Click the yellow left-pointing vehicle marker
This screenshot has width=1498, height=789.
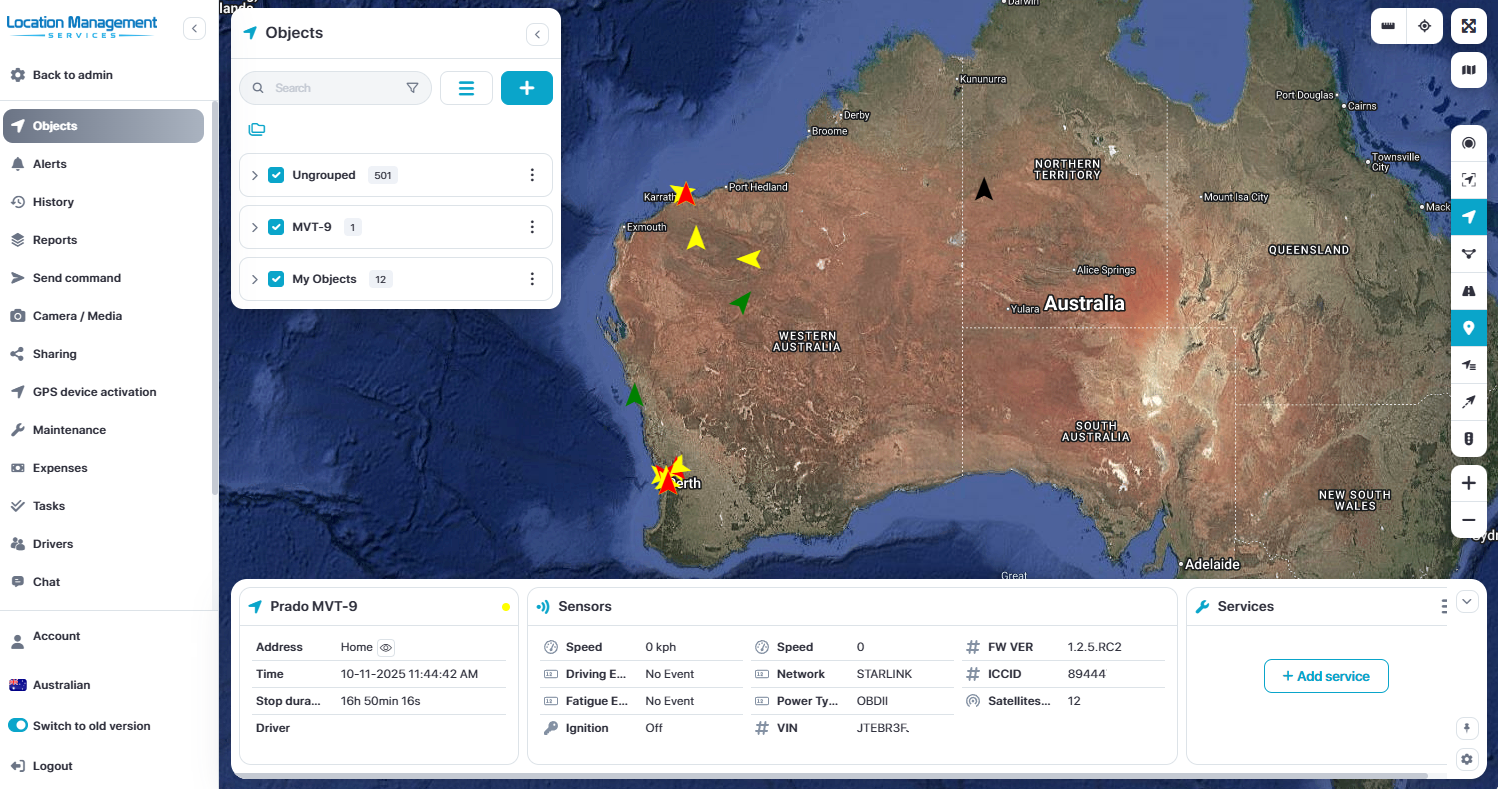pos(749,259)
